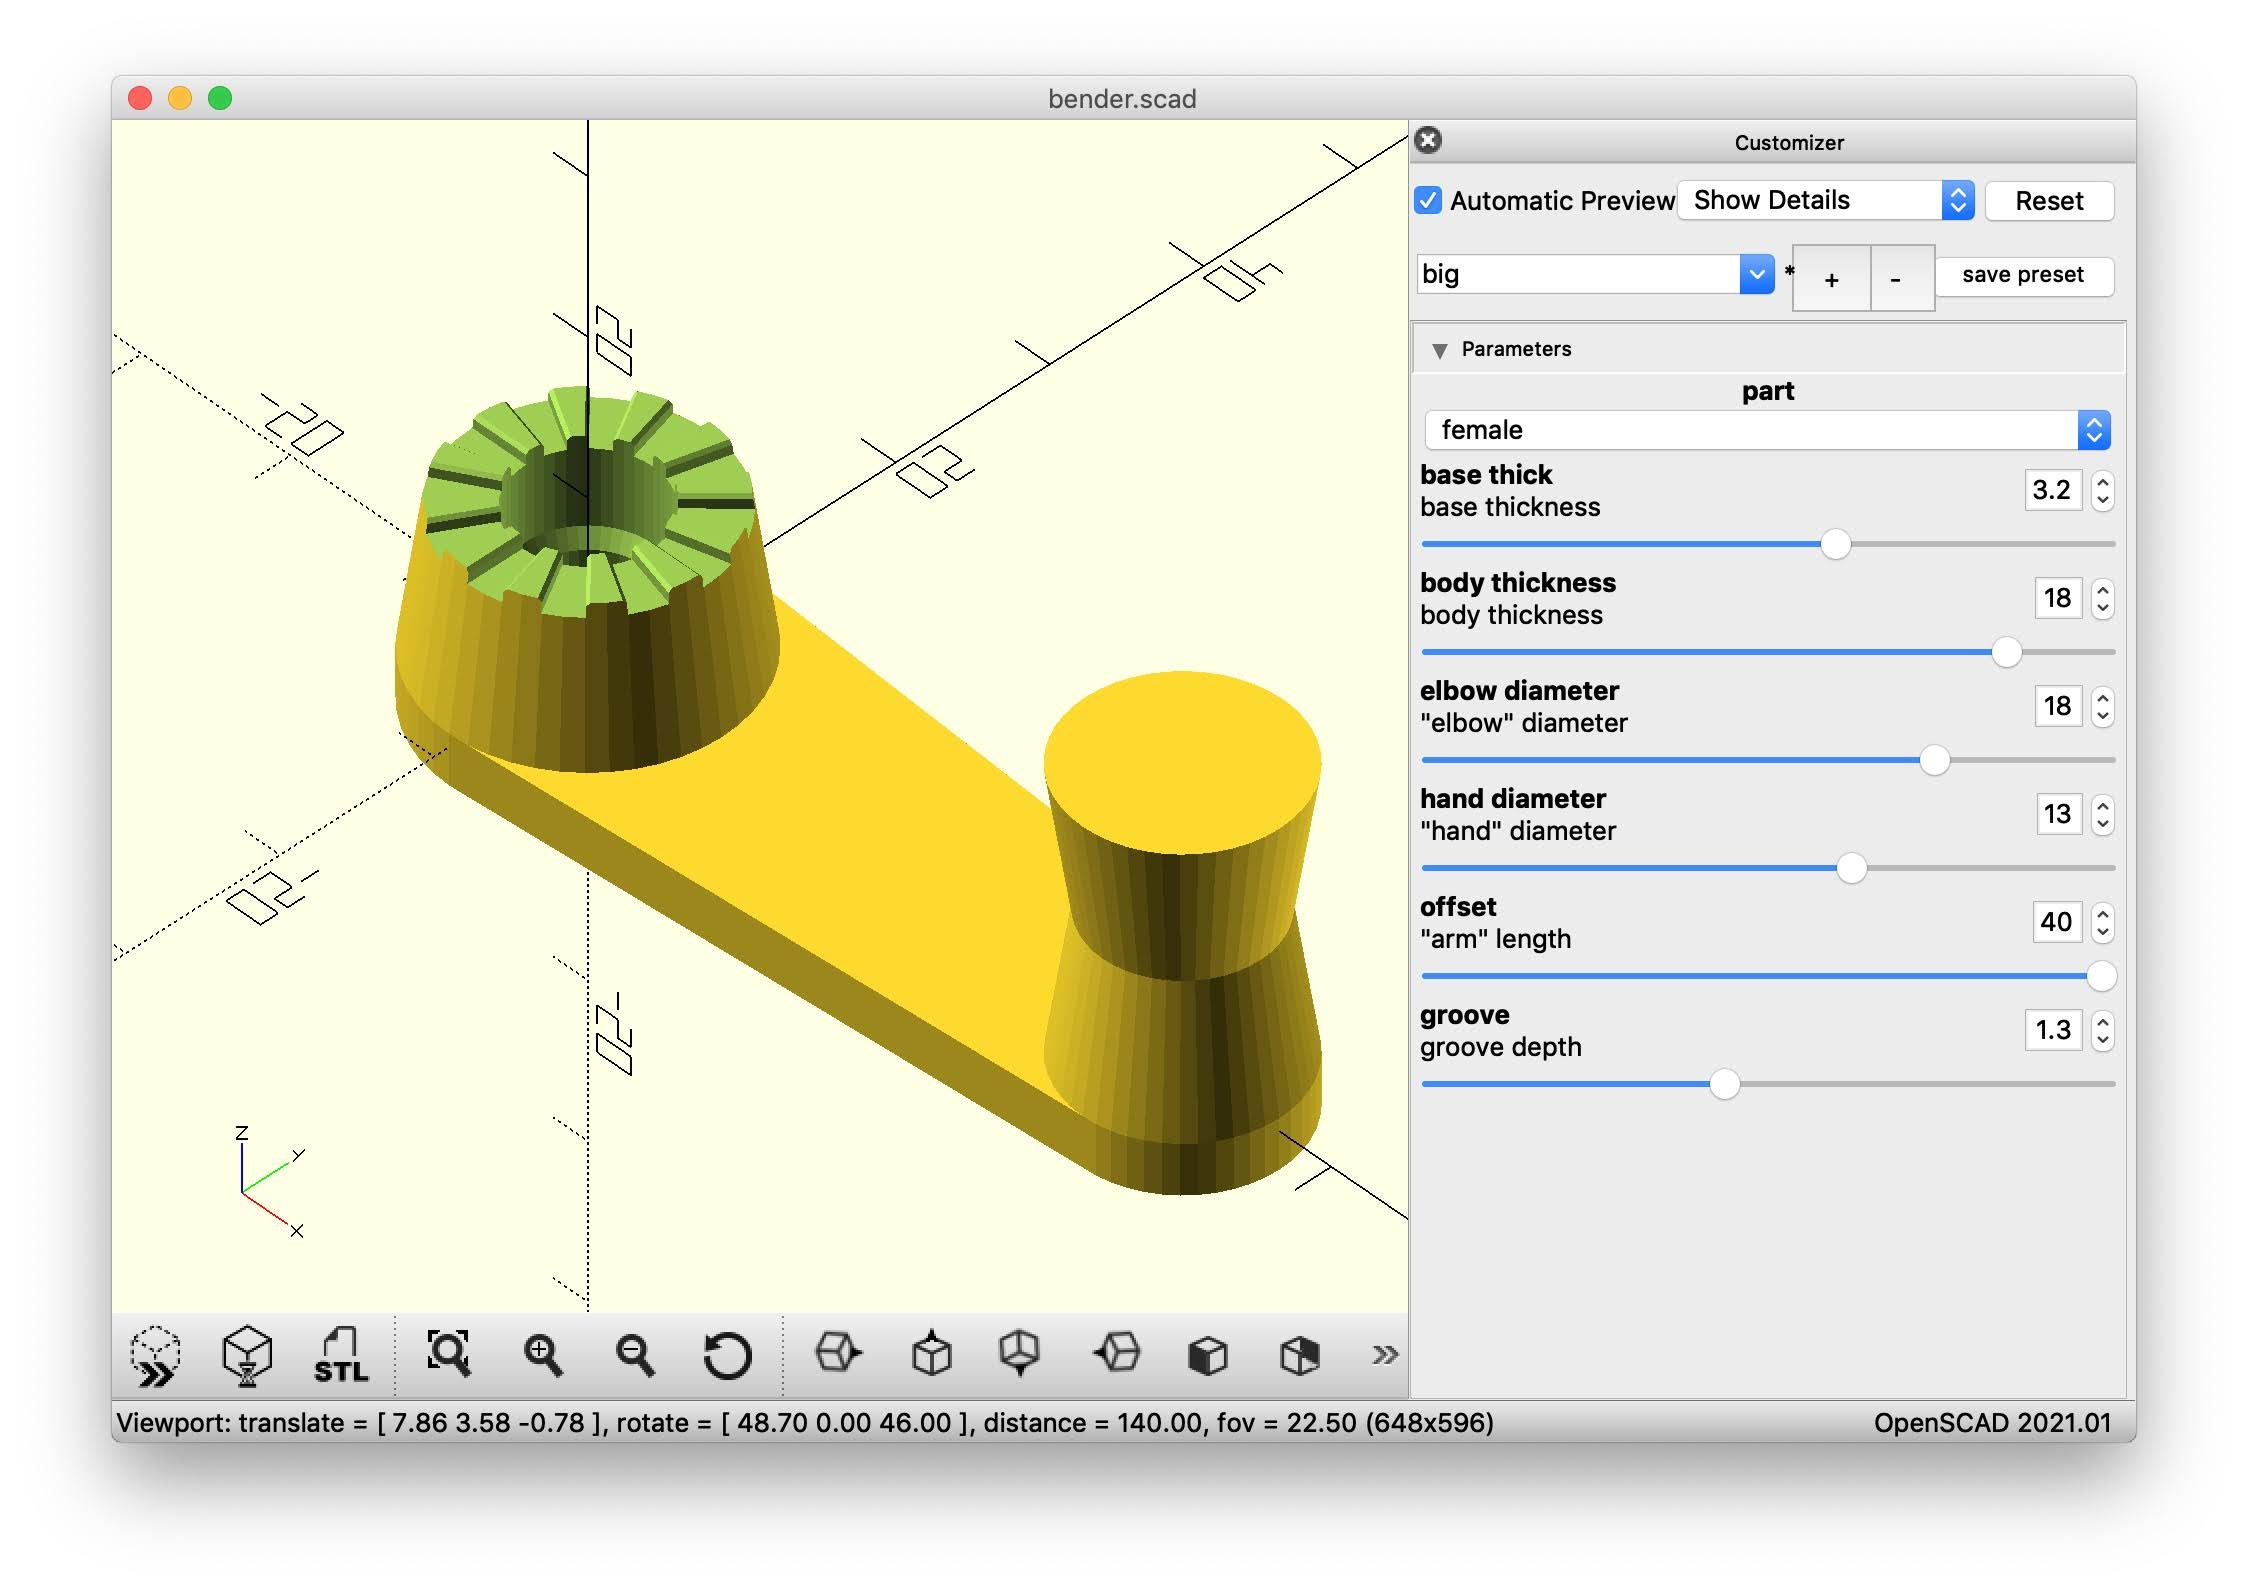Image resolution: width=2248 pixels, height=1590 pixels.
Task: Zoom out of the 3D view
Action: click(634, 1356)
